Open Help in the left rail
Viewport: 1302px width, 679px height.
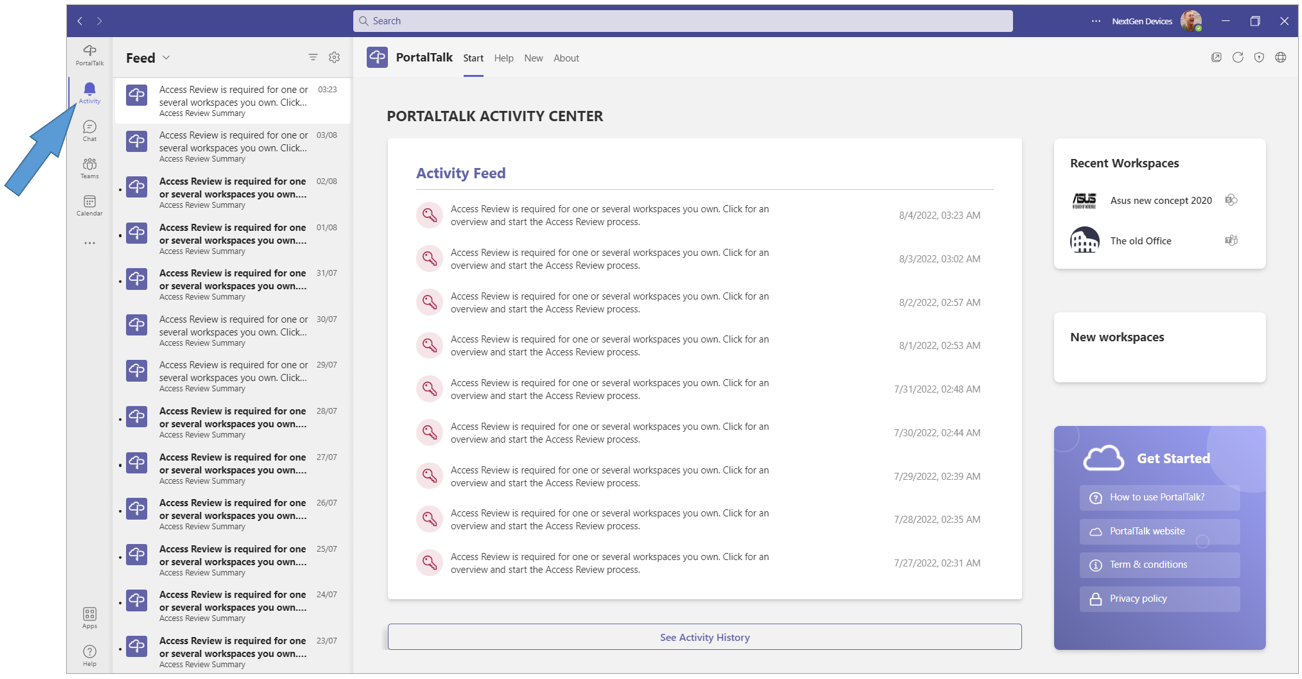[89, 655]
